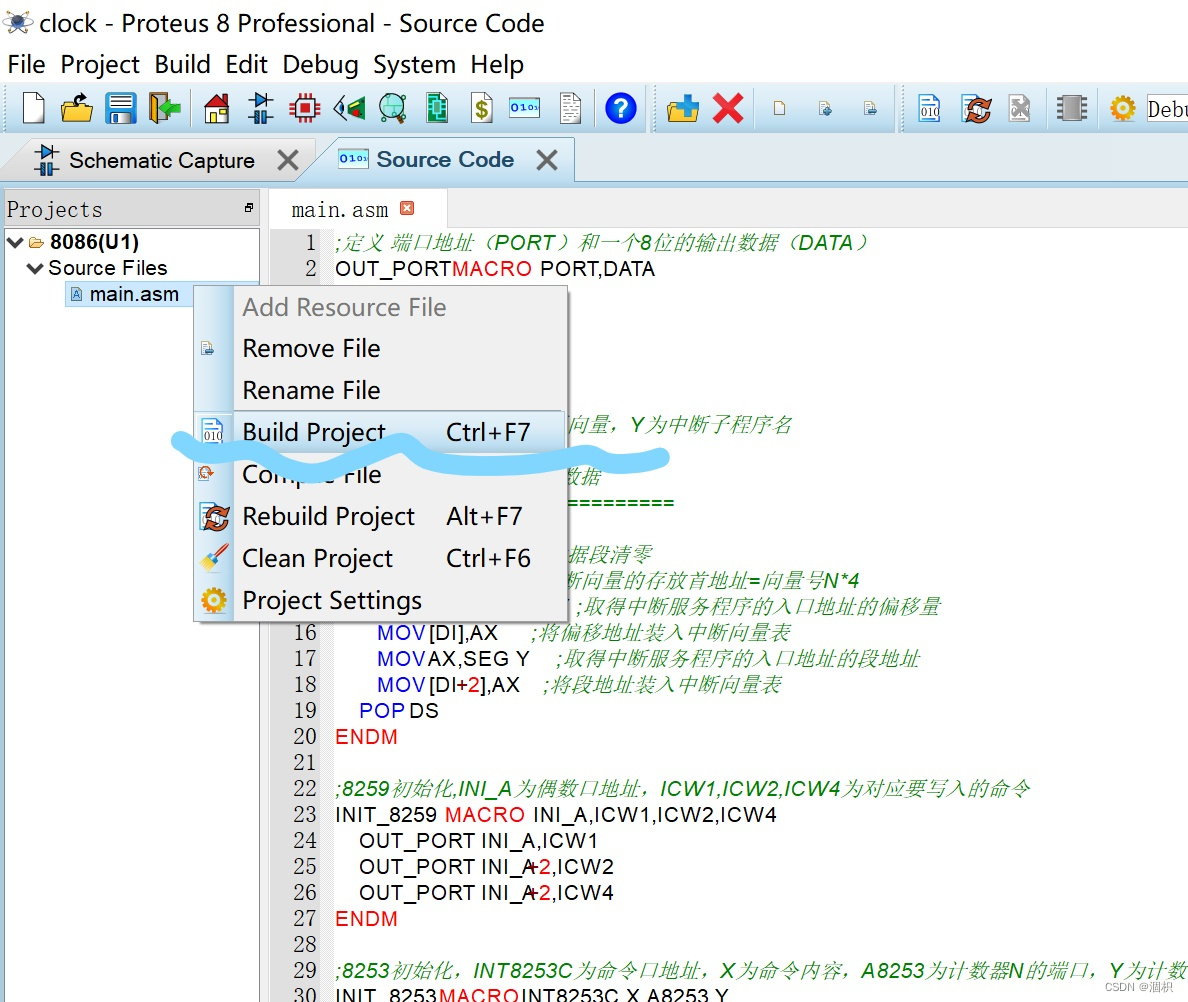Open the File menu

(x=27, y=64)
